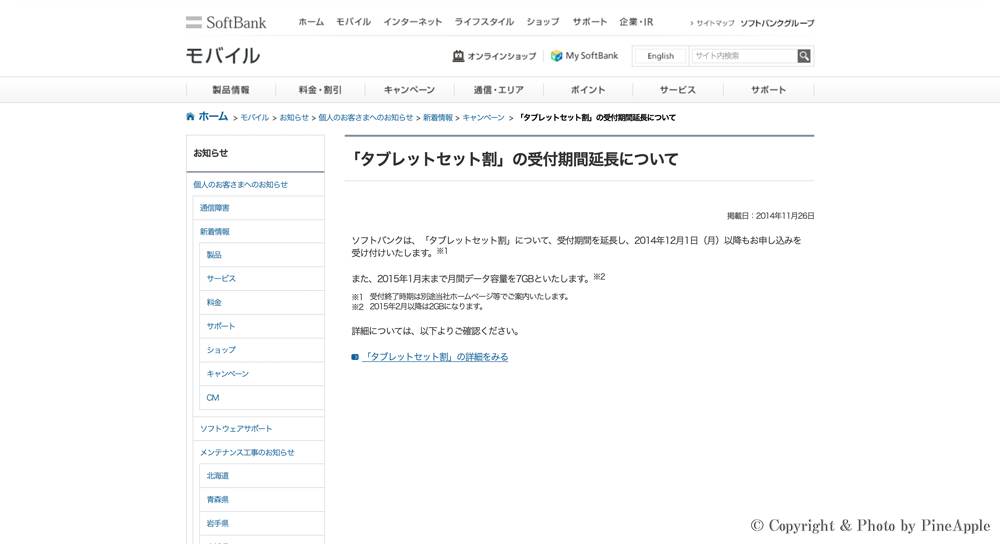Open ショップ in sidebar

[x=221, y=349]
